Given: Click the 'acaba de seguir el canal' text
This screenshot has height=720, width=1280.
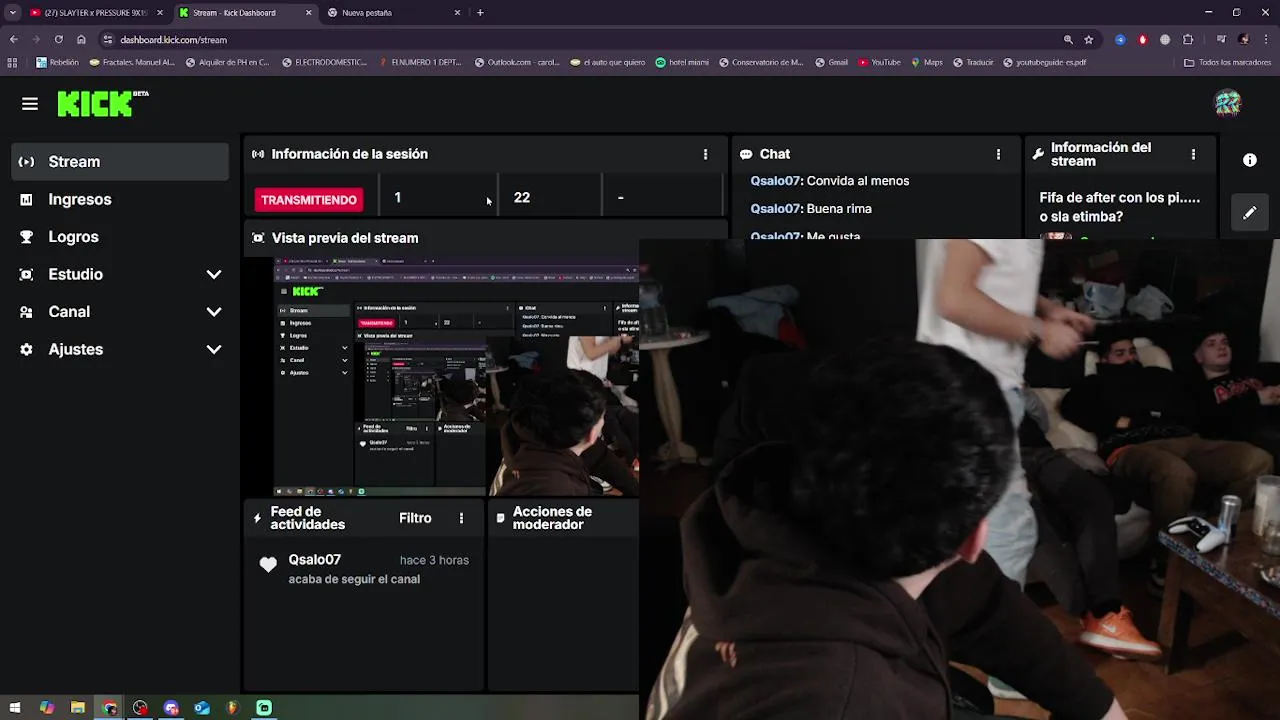Looking at the screenshot, I should click(x=354, y=579).
